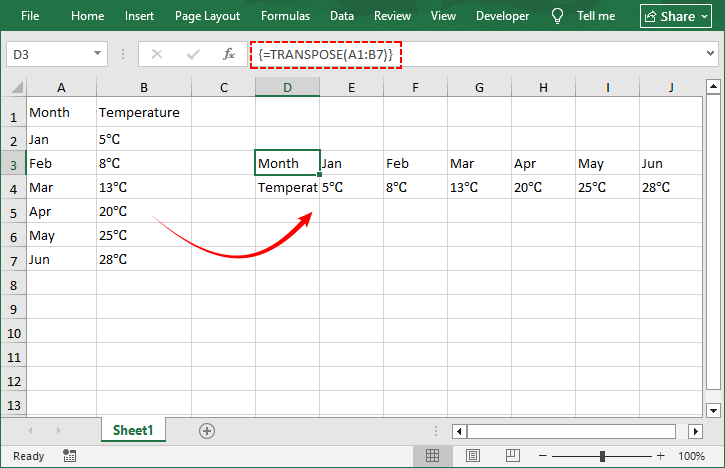Click the Insert Function fx icon
725x468 pixels.
[x=229, y=54]
